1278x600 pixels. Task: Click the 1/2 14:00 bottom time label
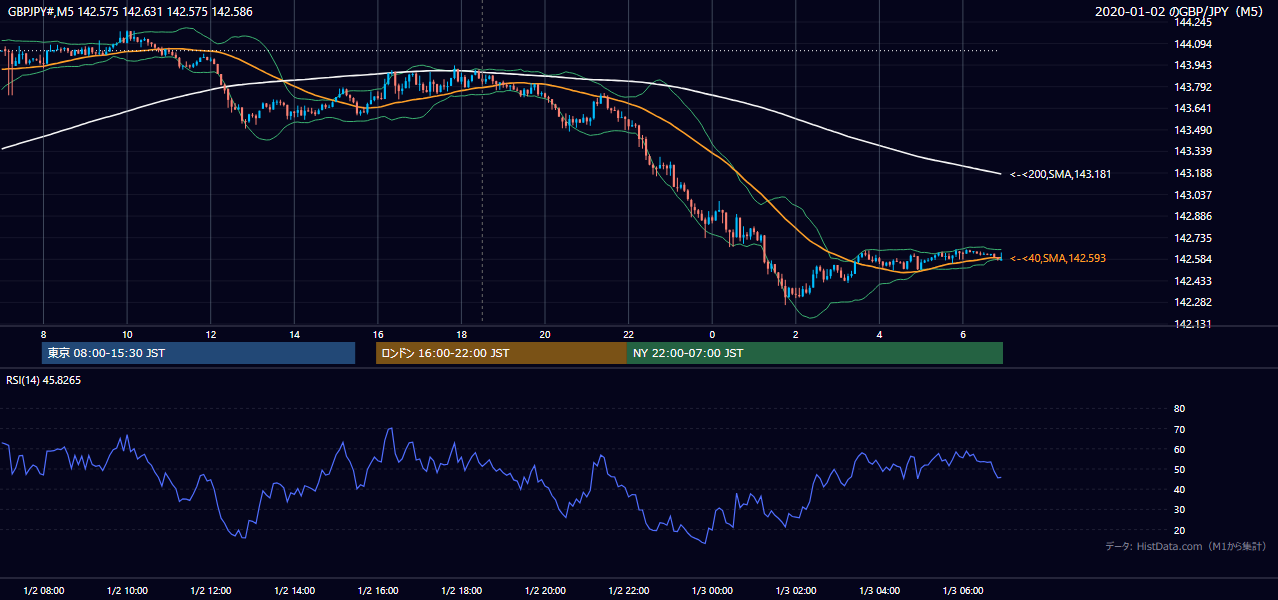[294, 591]
